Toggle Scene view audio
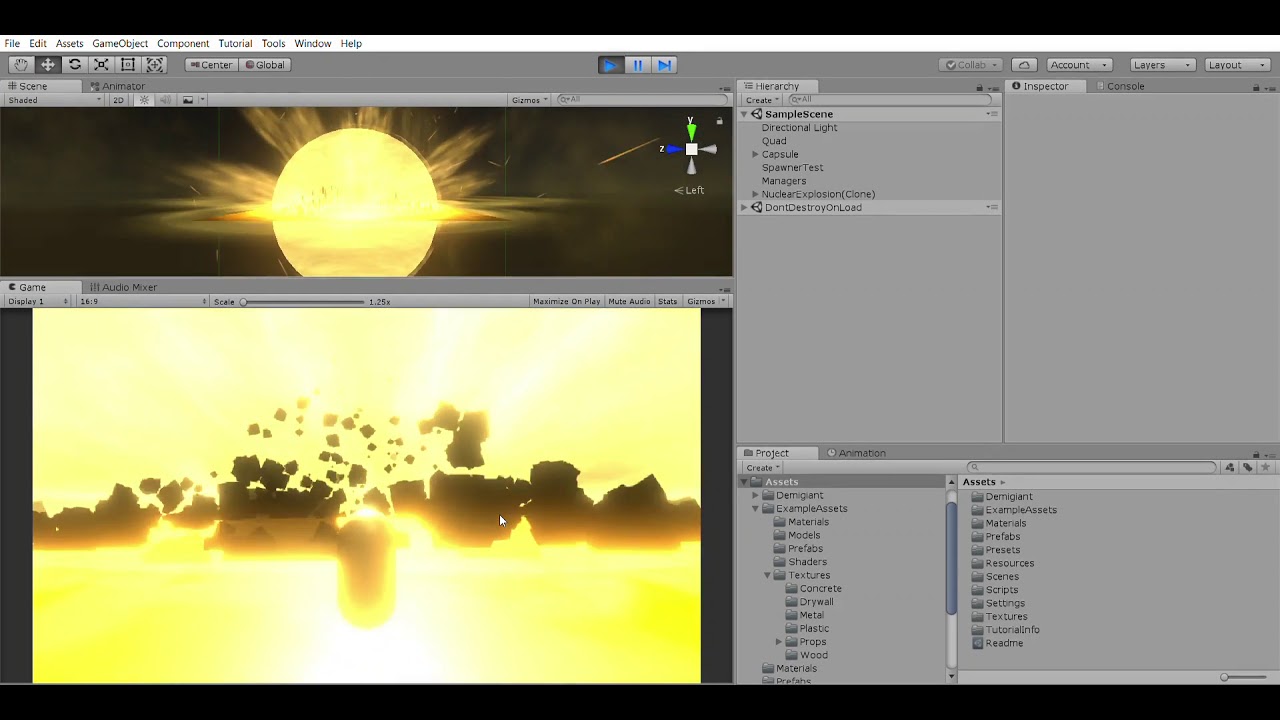This screenshot has height=720, width=1280. [x=165, y=100]
